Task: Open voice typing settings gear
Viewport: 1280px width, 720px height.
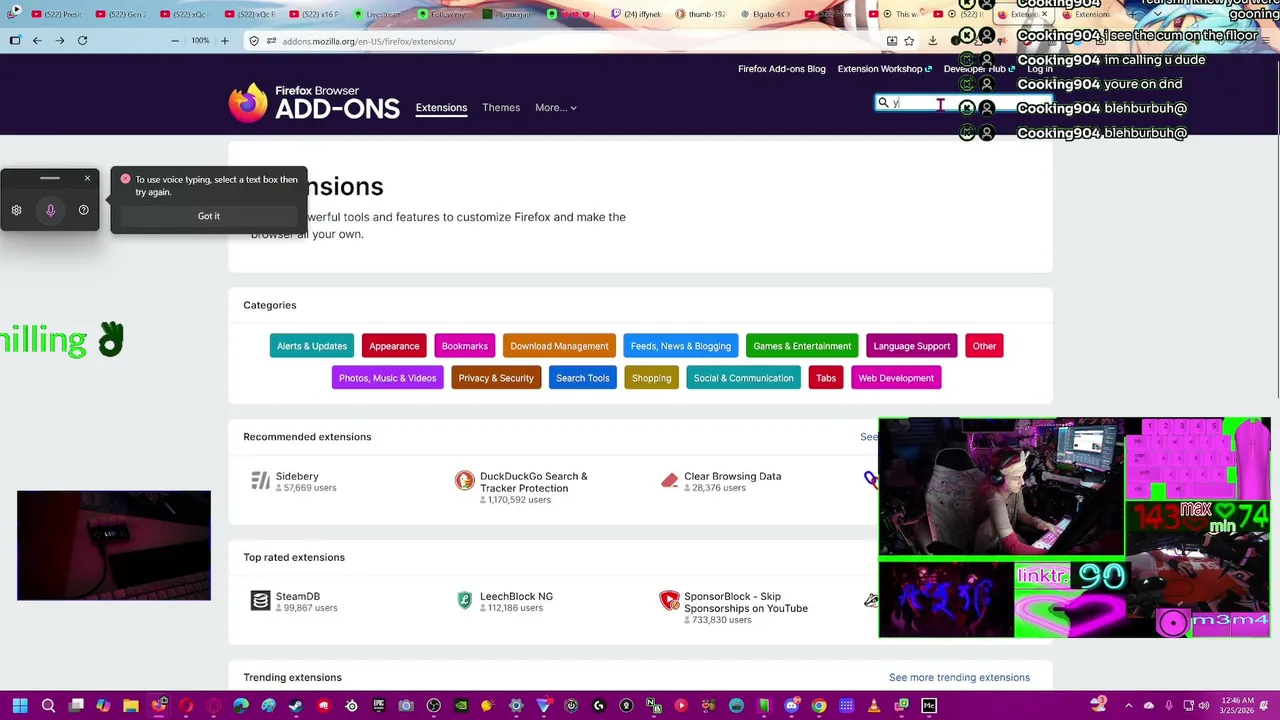Action: [16, 210]
